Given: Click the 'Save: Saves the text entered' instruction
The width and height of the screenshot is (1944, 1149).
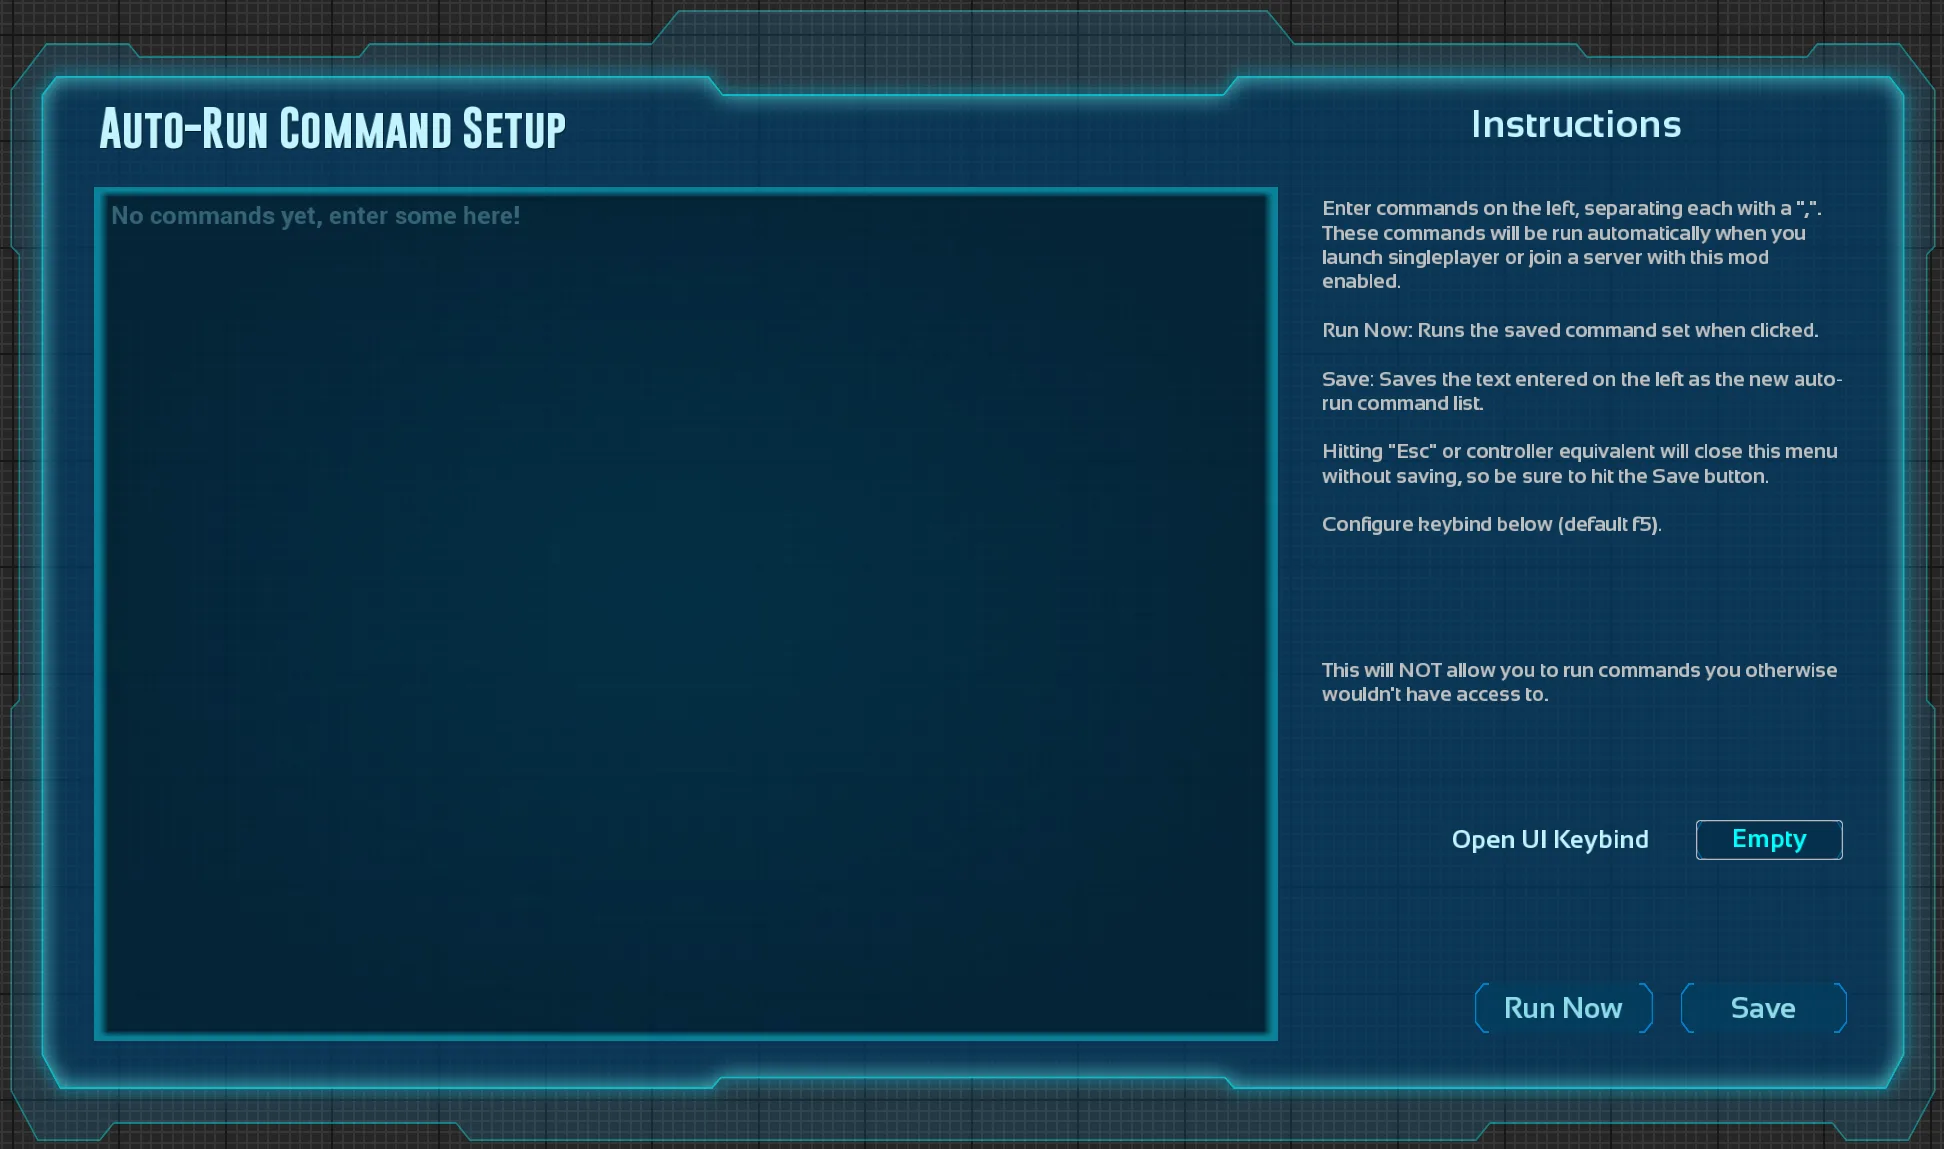Looking at the screenshot, I should [1582, 391].
